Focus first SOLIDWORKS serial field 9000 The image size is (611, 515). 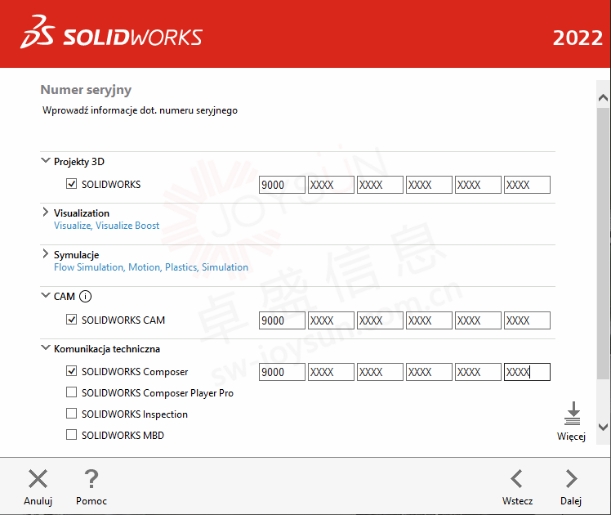pyautogui.click(x=282, y=185)
